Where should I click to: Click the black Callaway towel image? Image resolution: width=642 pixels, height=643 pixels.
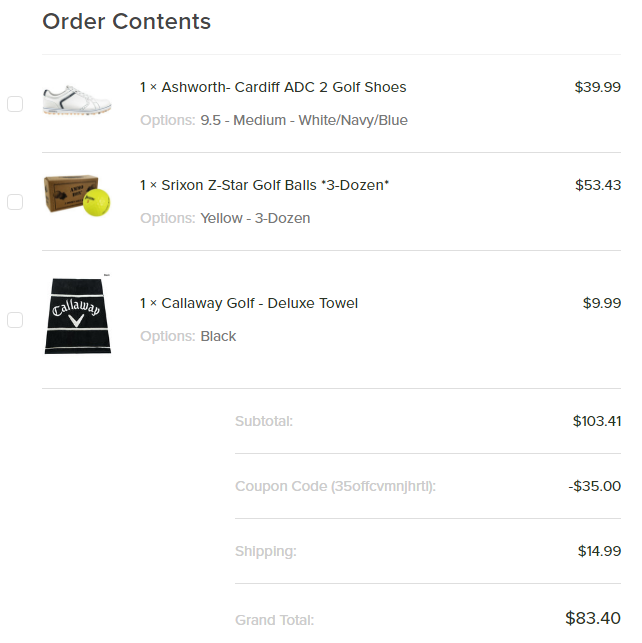pyautogui.click(x=77, y=315)
